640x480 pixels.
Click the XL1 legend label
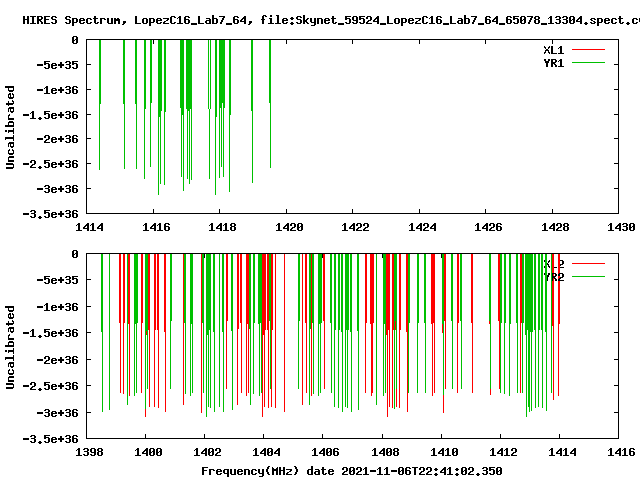(553, 50)
